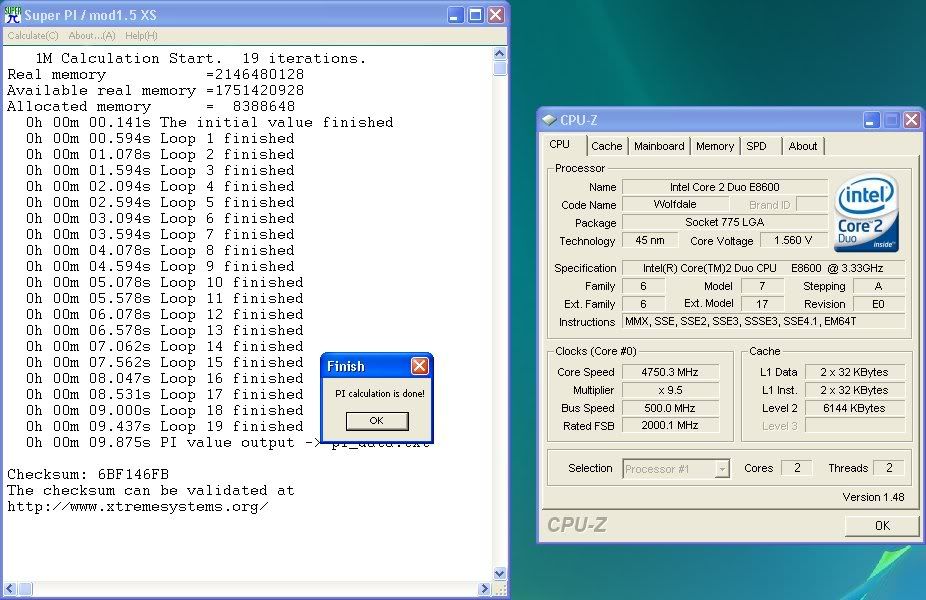Image resolution: width=926 pixels, height=600 pixels.
Task: Click the 'Real memory' line in Super PI
Action: pyautogui.click(x=155, y=74)
